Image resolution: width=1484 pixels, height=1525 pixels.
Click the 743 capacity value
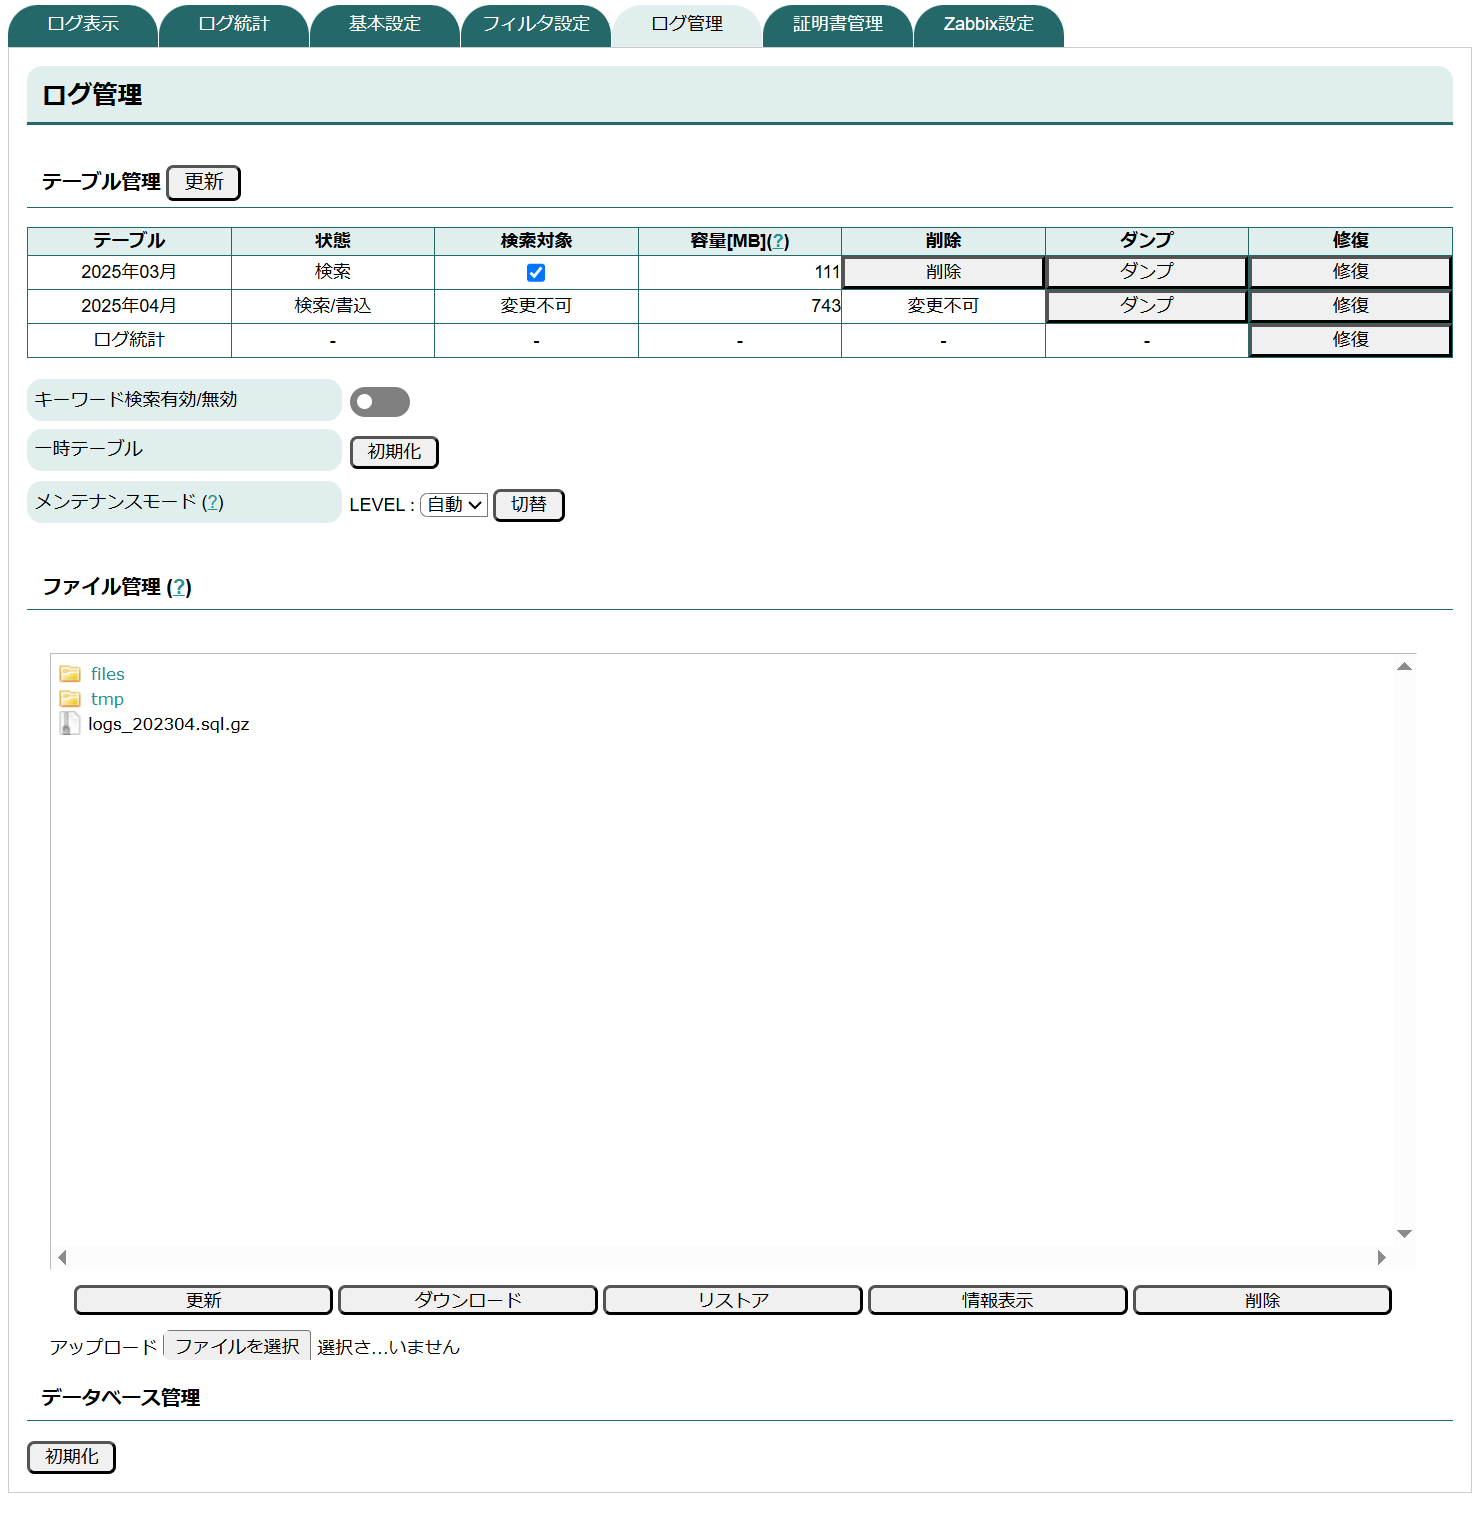click(826, 306)
